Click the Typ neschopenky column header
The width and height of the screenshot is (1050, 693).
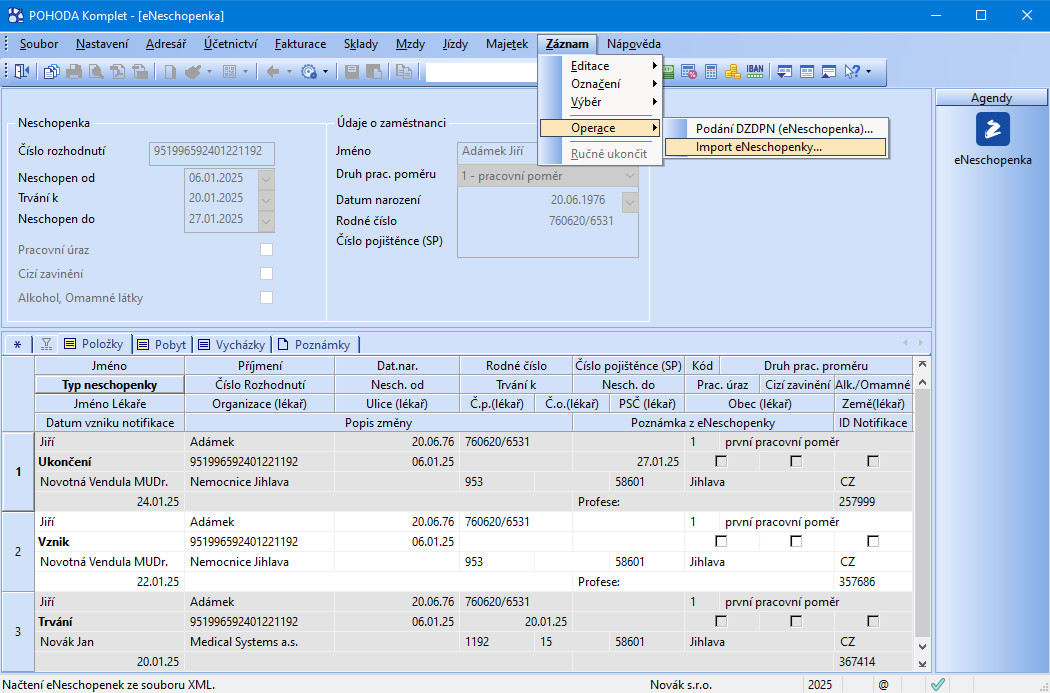click(109, 384)
